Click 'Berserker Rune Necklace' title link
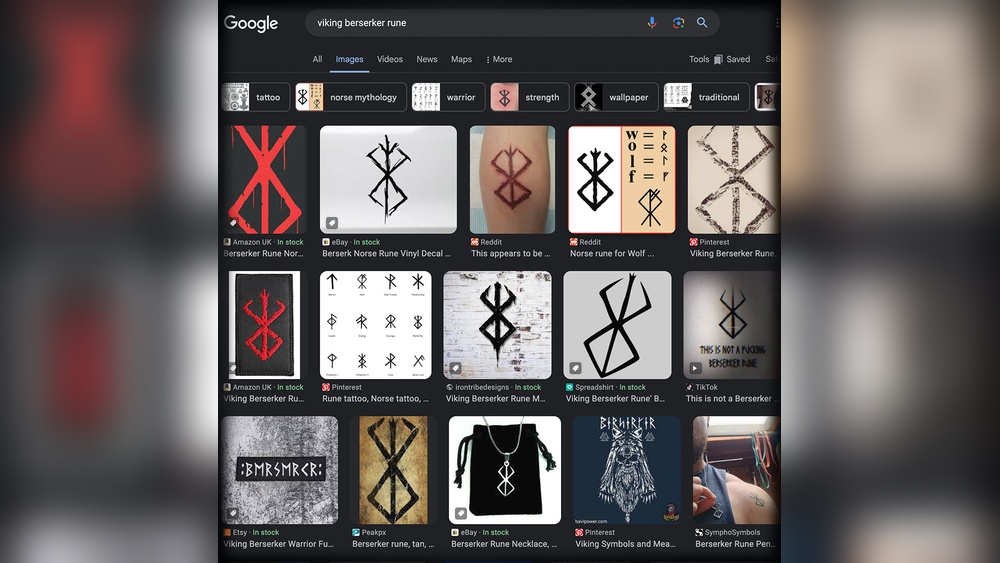The width and height of the screenshot is (1000, 563). click(504, 544)
